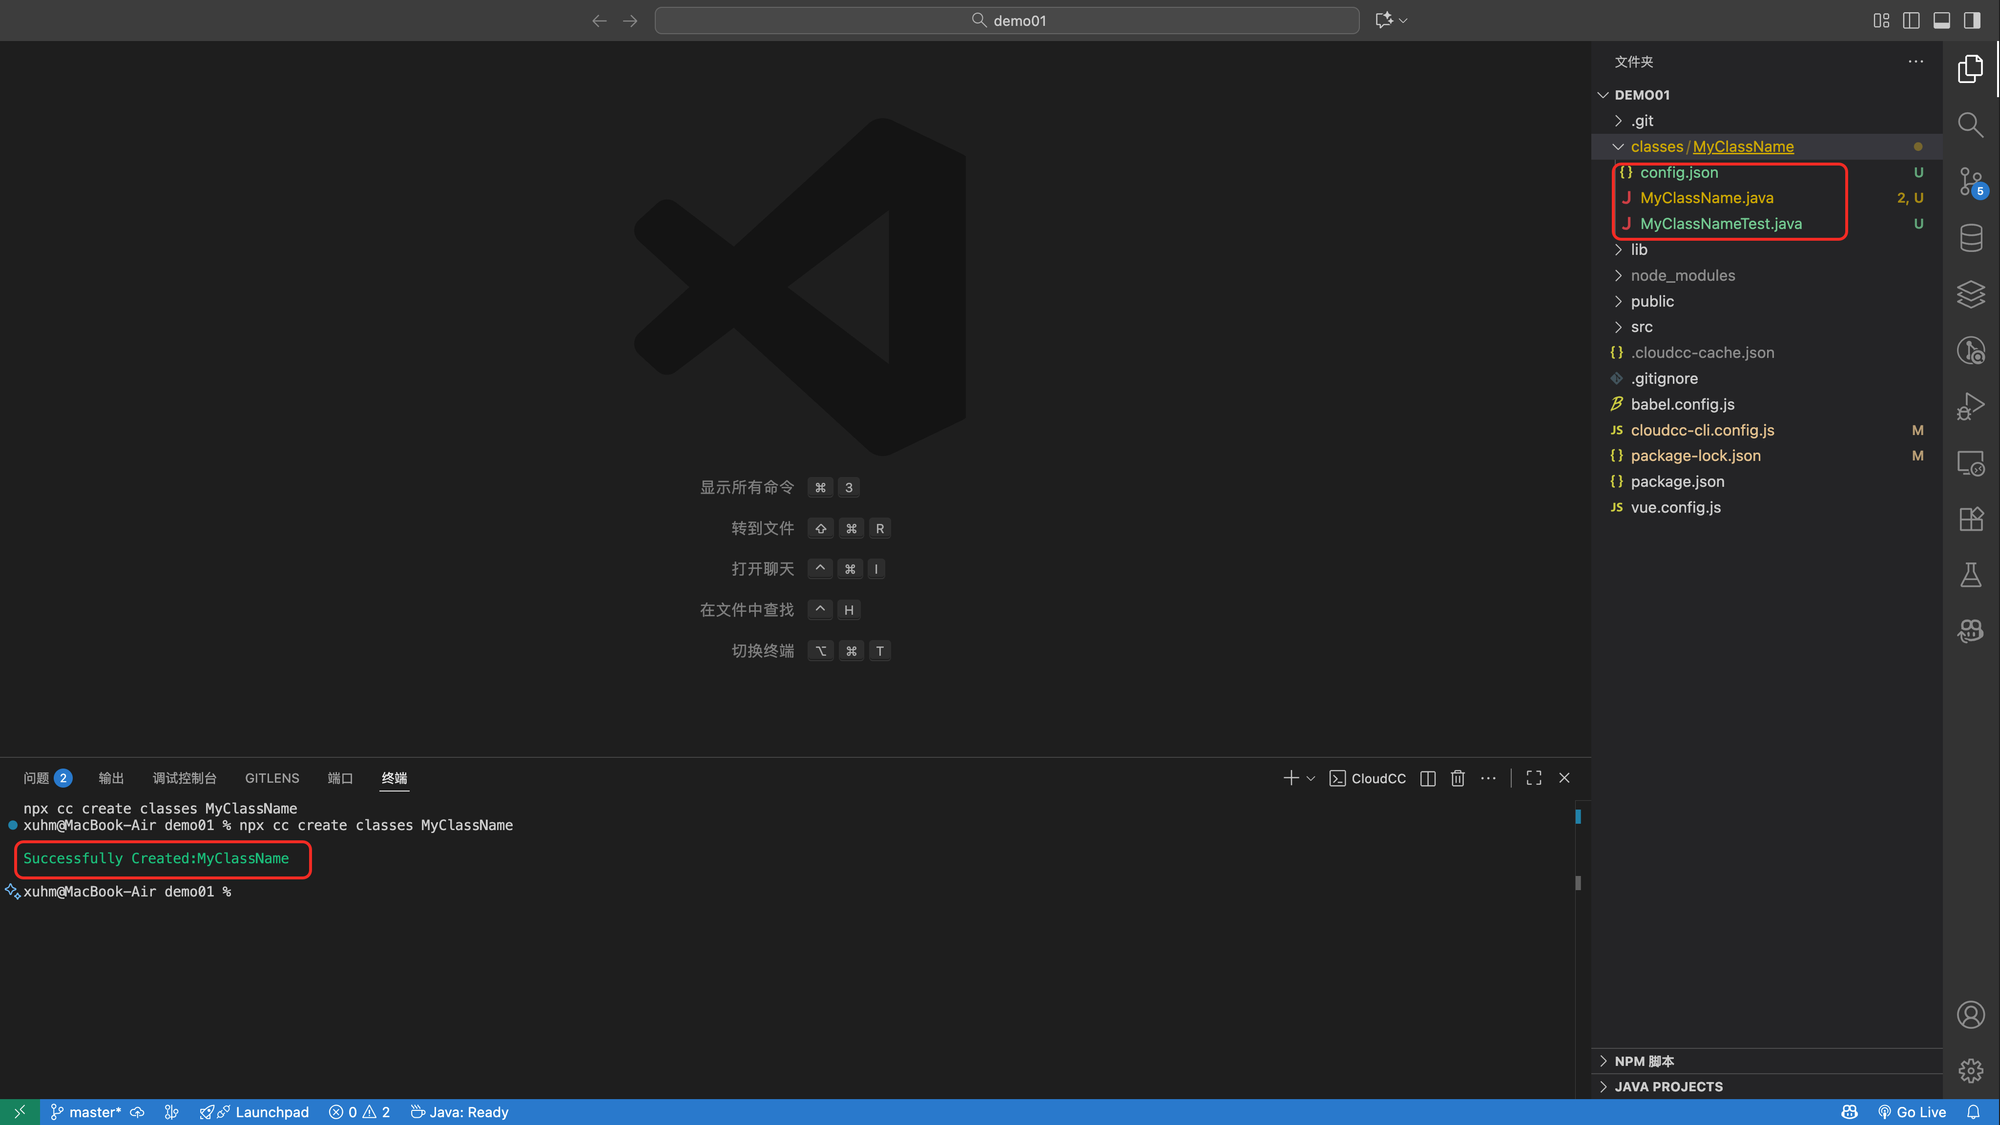
Task: Maximize the terminal panel size
Action: (1533, 778)
